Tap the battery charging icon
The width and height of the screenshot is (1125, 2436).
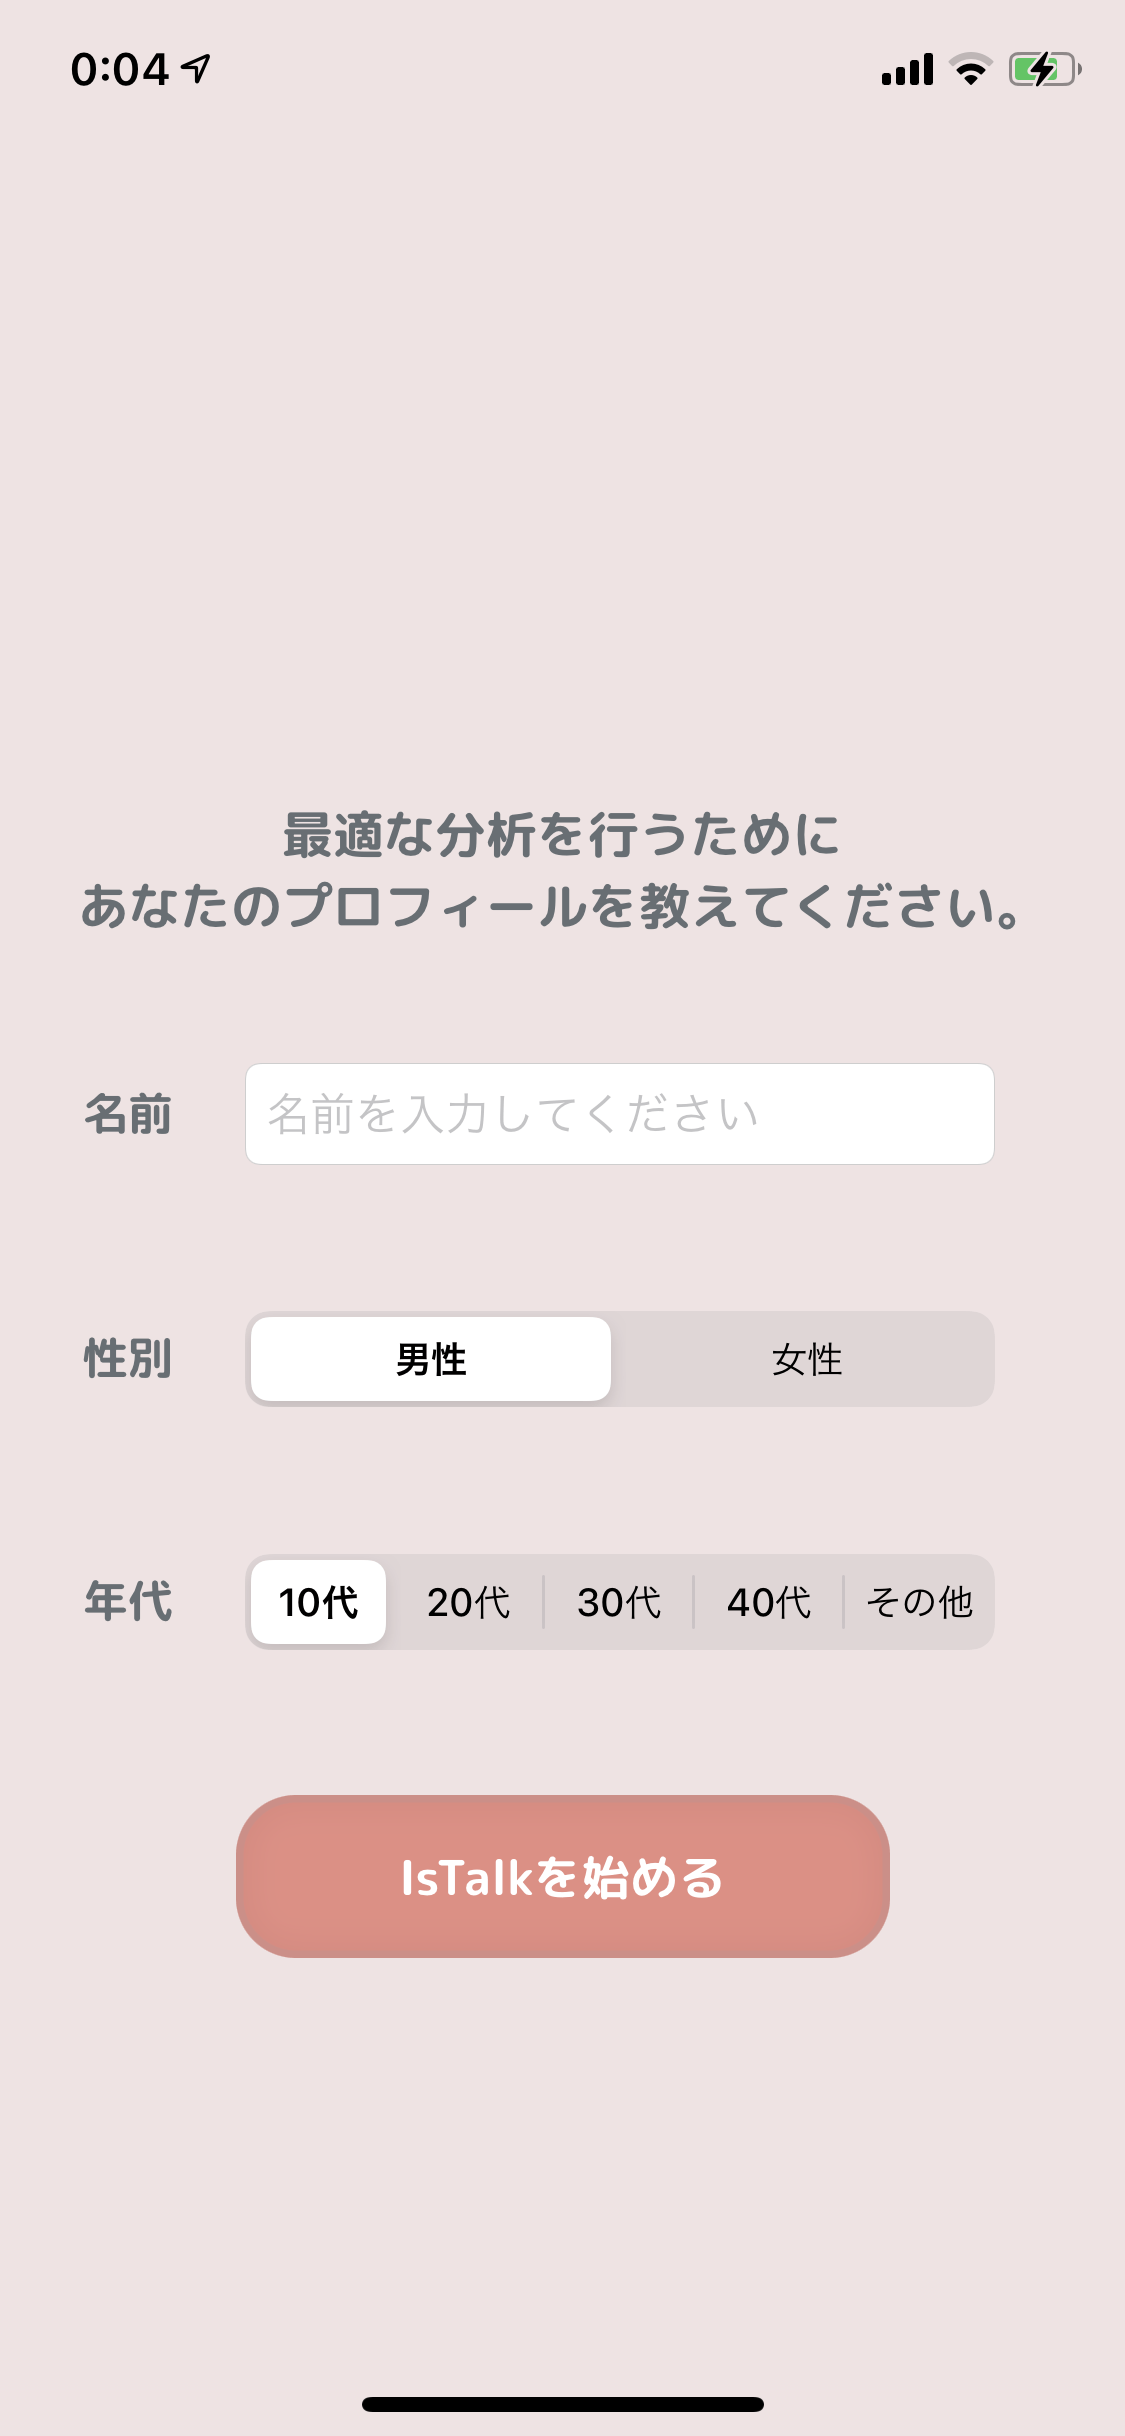pos(1044,69)
